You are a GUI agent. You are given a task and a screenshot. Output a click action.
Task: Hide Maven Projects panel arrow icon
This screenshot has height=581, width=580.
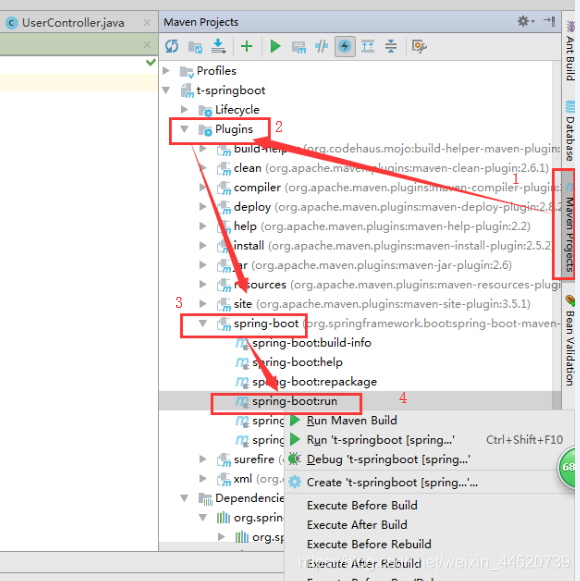click(x=549, y=21)
